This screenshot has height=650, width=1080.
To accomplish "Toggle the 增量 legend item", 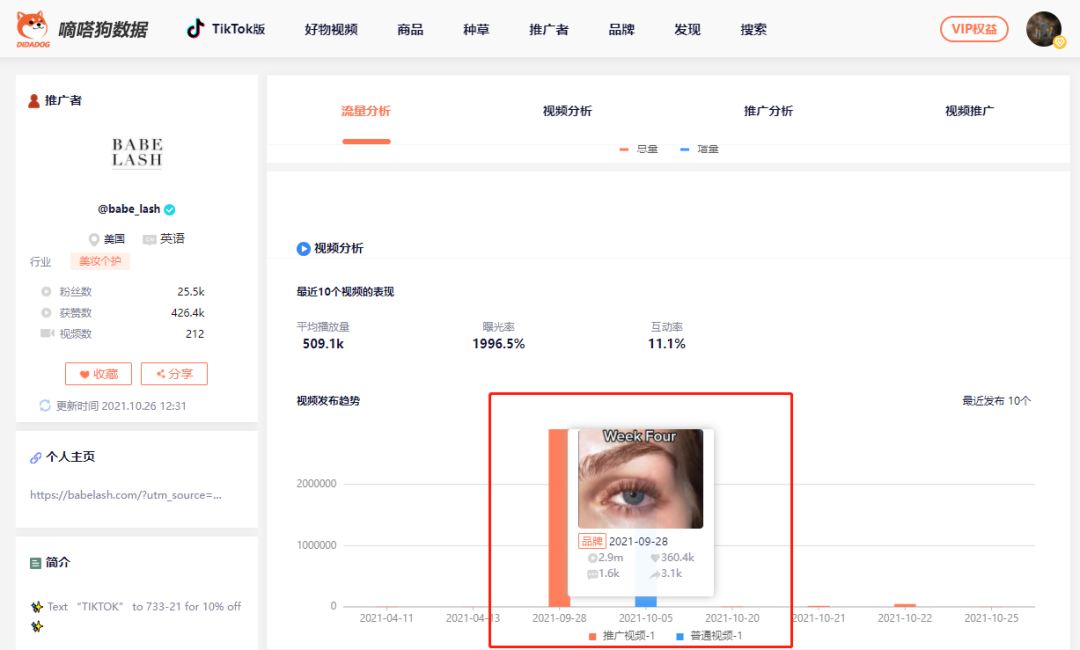I will [x=706, y=148].
